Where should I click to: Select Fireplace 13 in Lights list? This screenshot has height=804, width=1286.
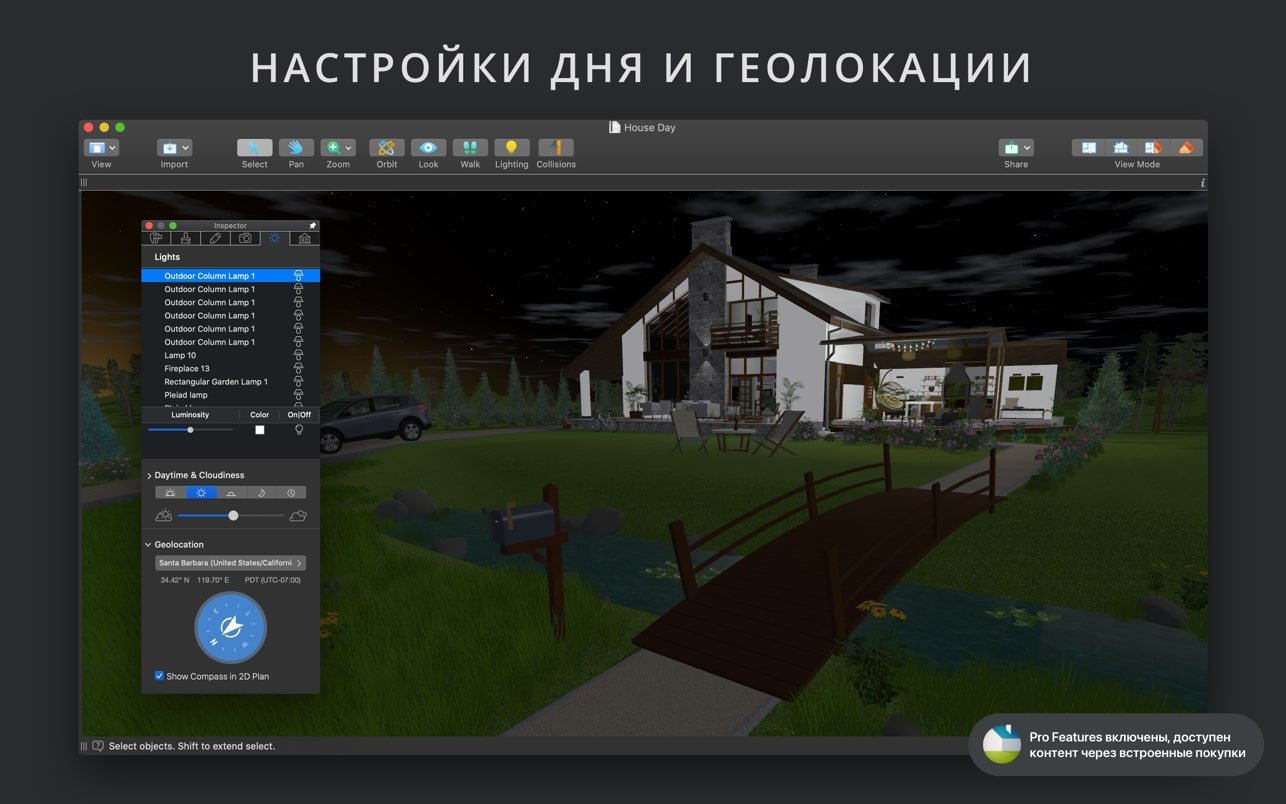[187, 368]
